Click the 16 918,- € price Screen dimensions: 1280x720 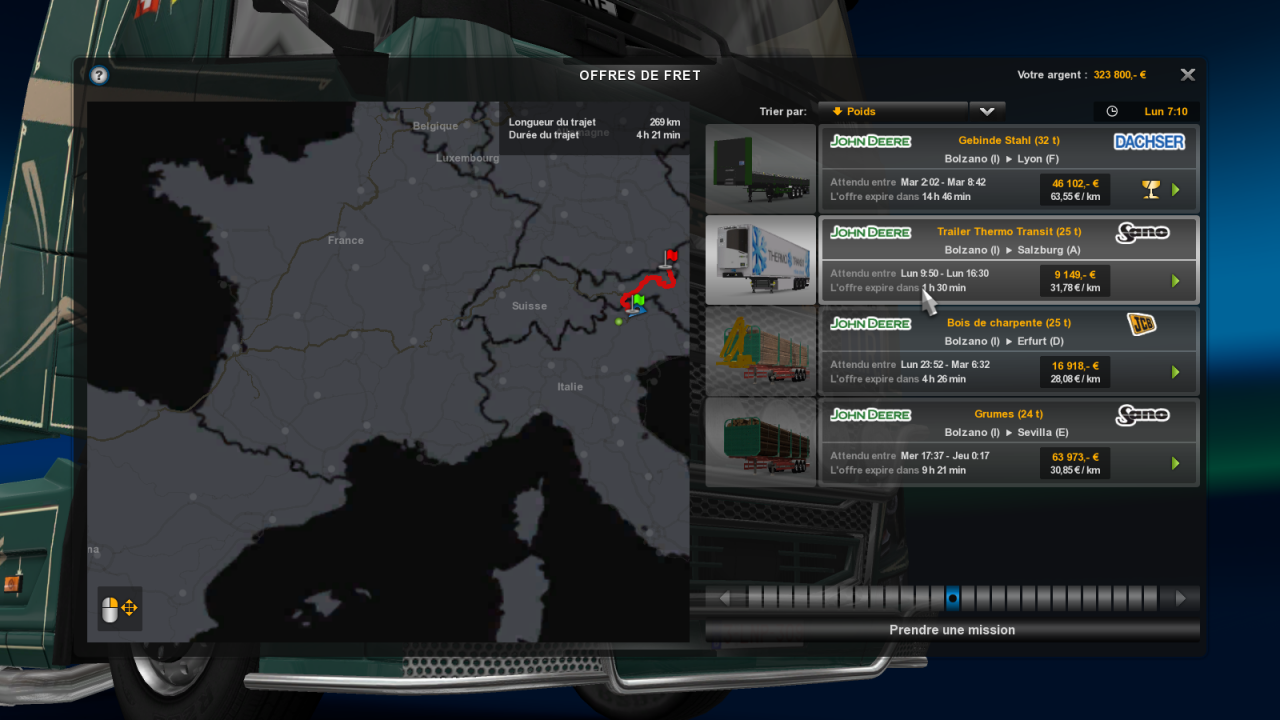[x=1075, y=365]
